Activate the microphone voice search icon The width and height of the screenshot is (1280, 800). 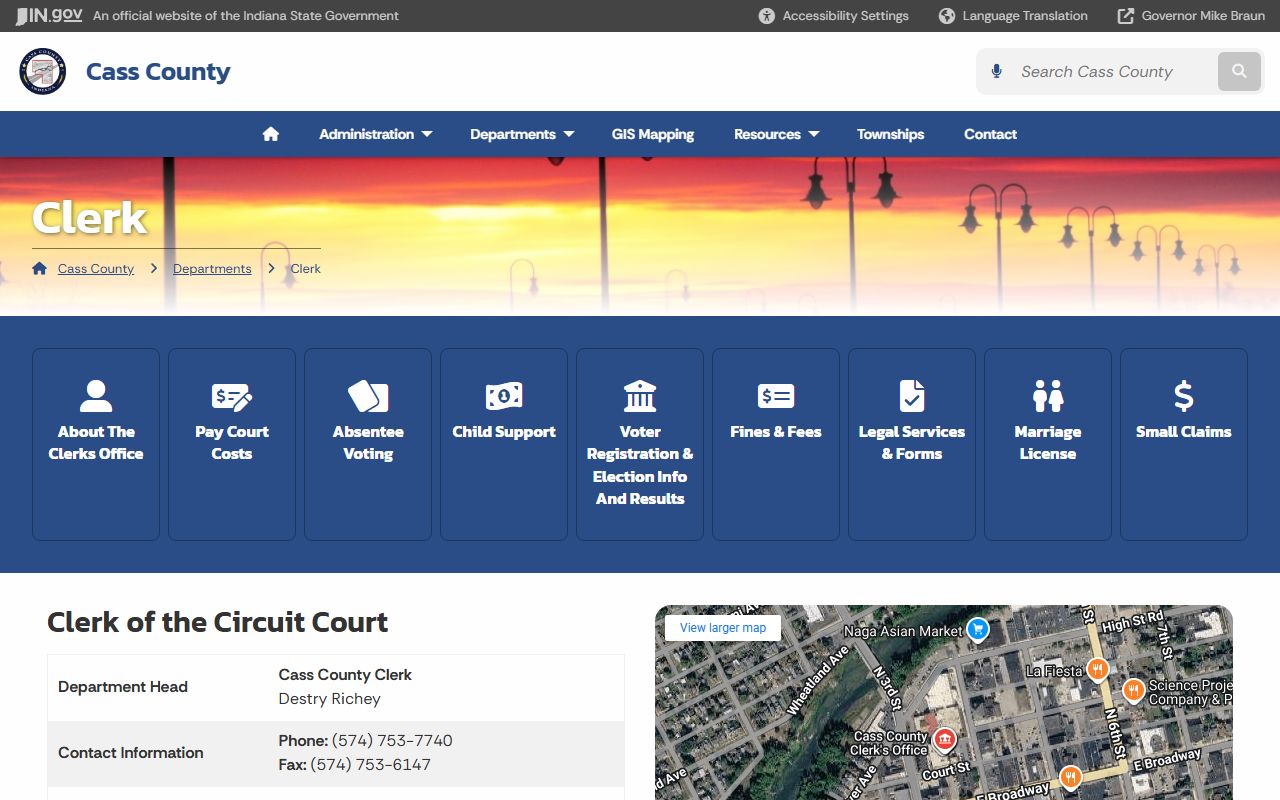tap(996, 71)
